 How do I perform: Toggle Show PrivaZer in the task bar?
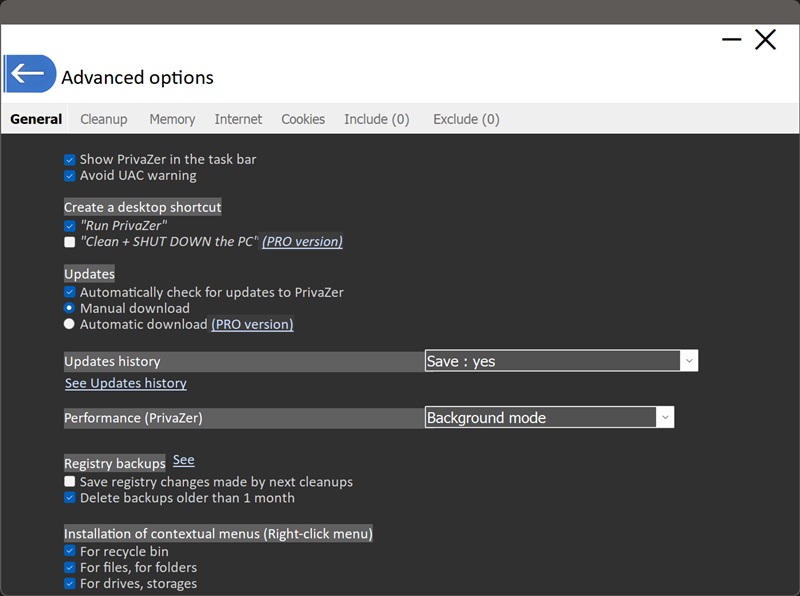coord(70,160)
